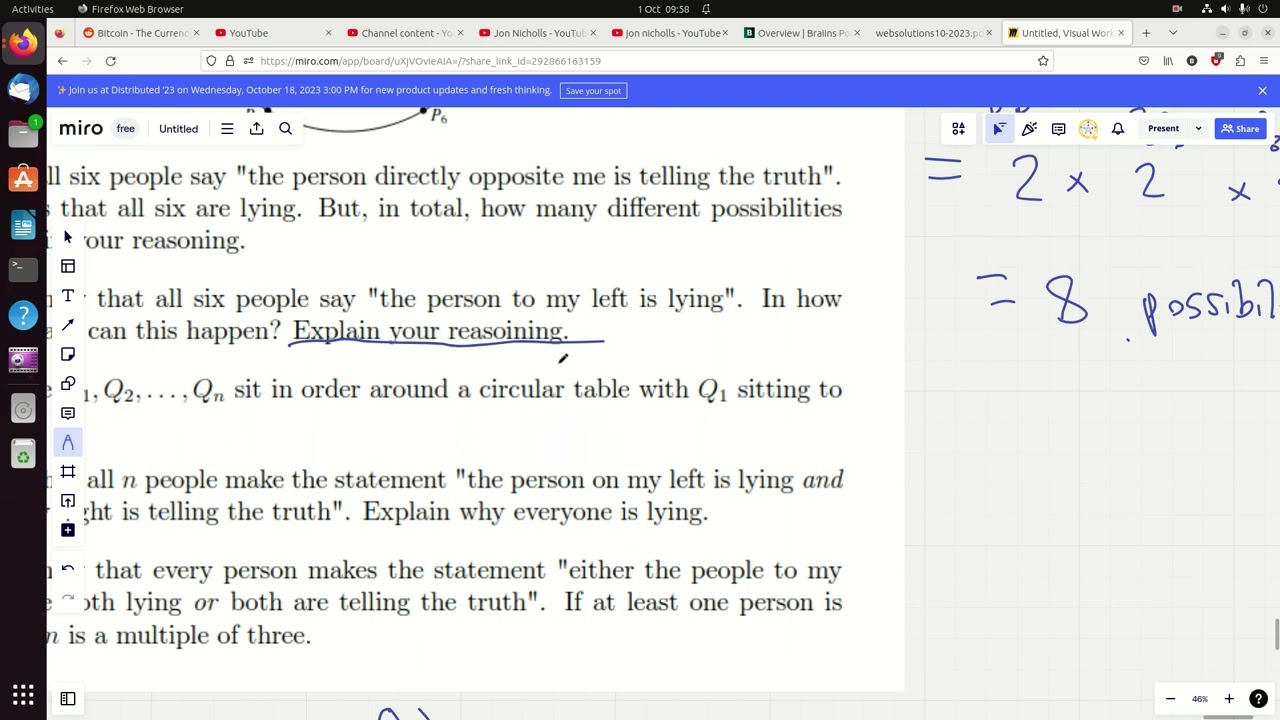This screenshot has height=720, width=1280.
Task: Choose the connection line arrow tool
Action: click(68, 325)
